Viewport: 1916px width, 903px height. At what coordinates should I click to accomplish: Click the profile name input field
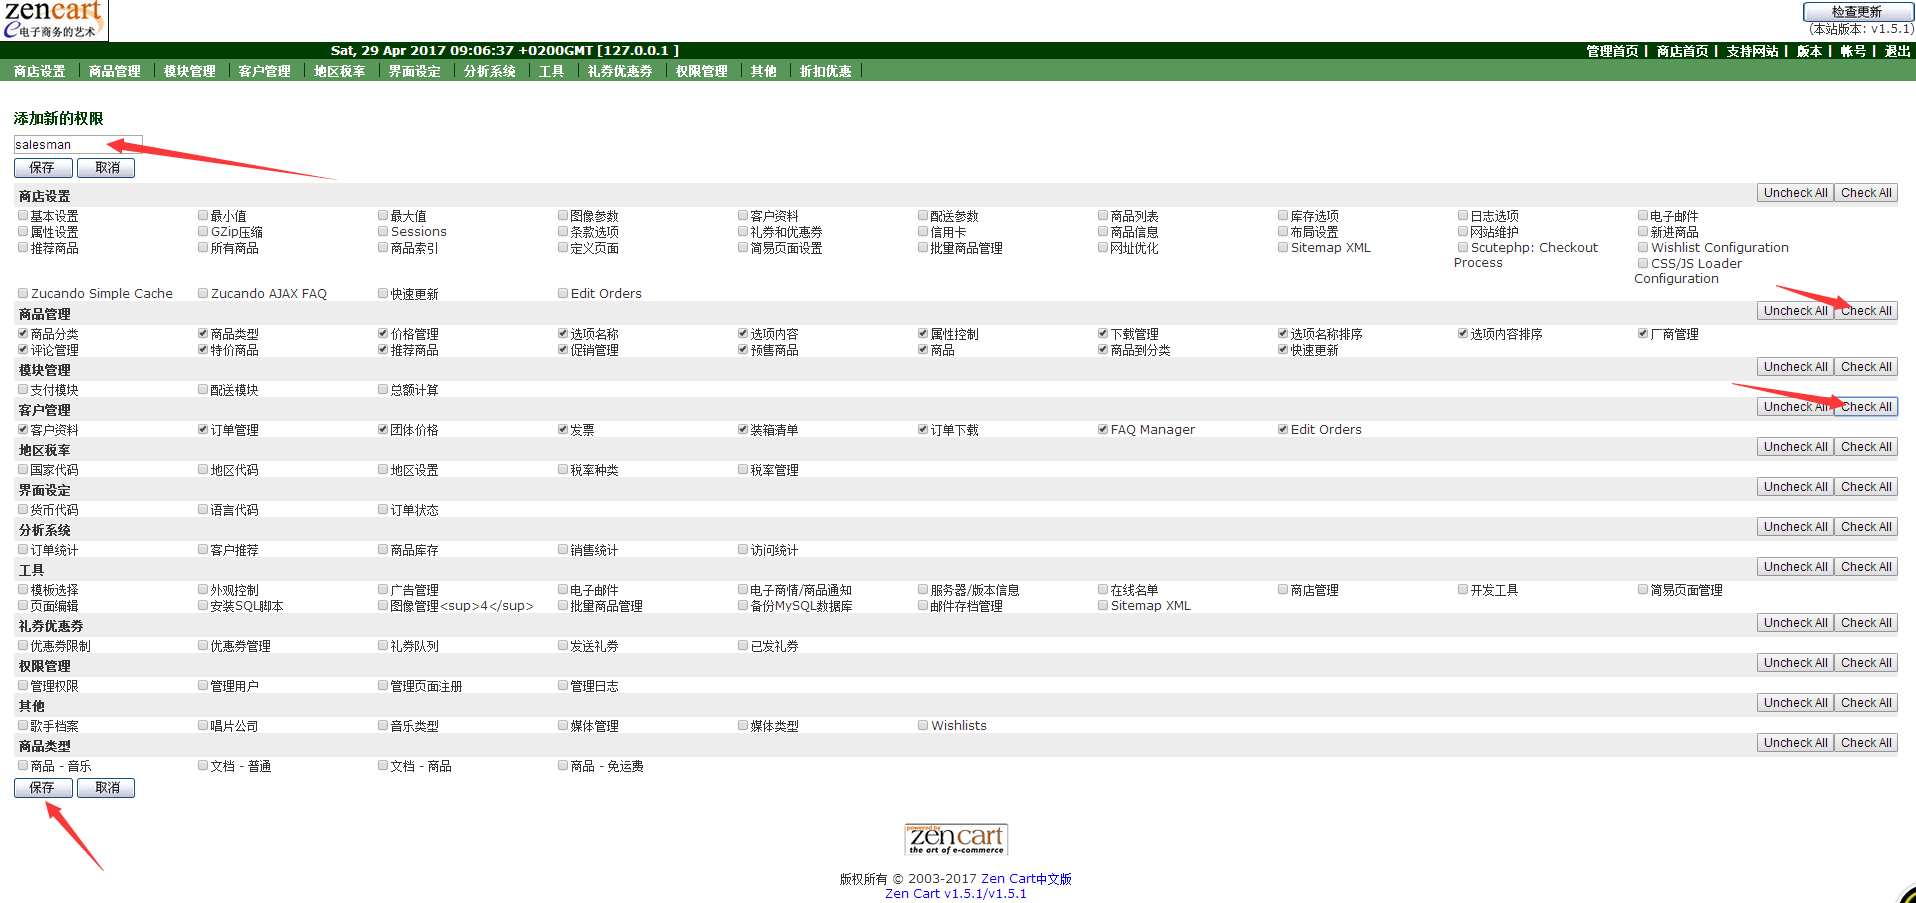point(77,144)
